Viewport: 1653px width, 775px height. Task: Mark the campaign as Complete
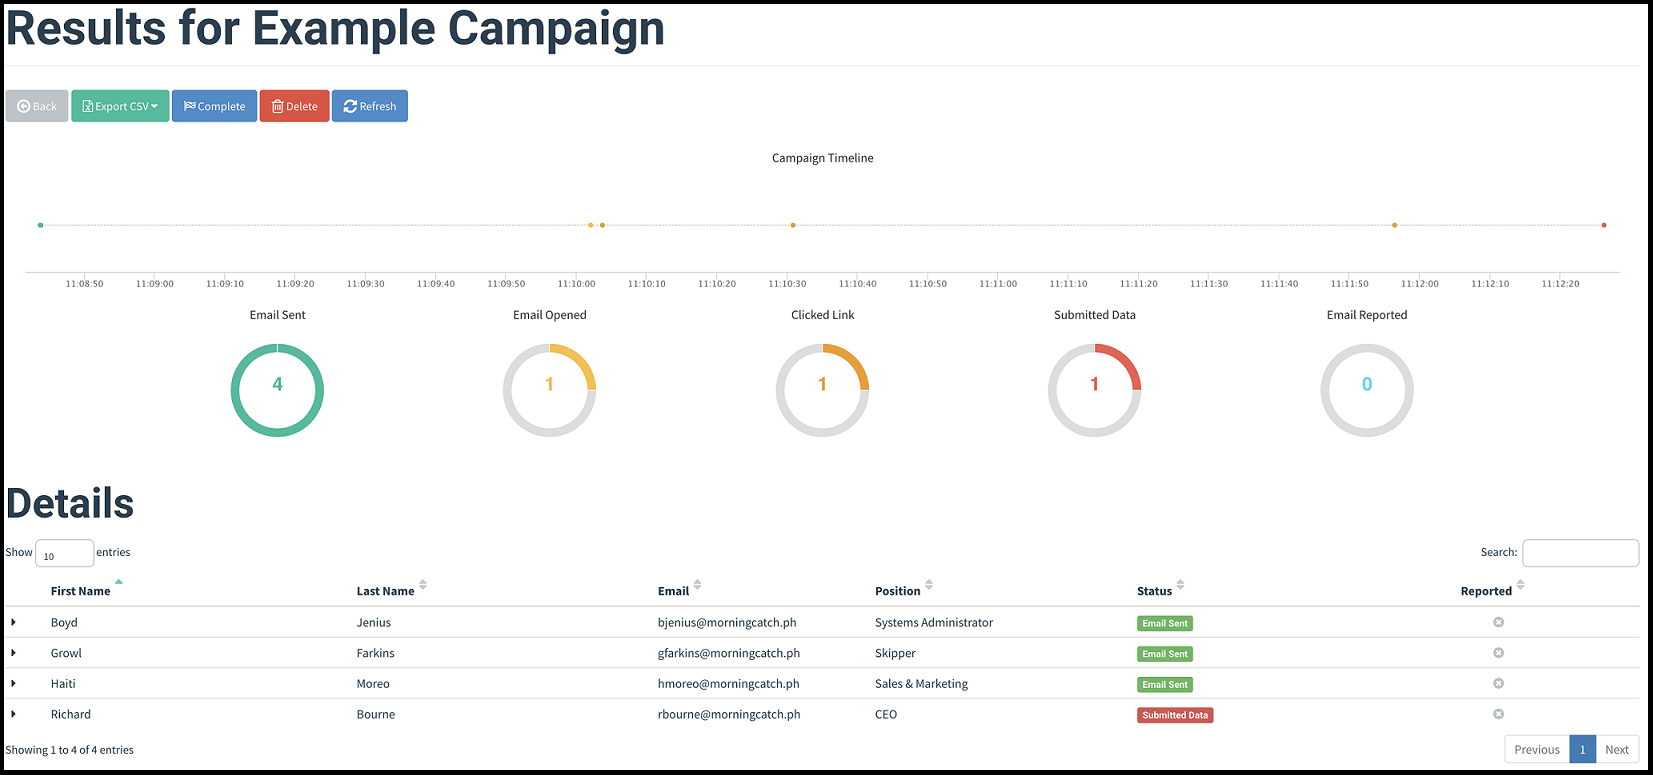coord(214,106)
